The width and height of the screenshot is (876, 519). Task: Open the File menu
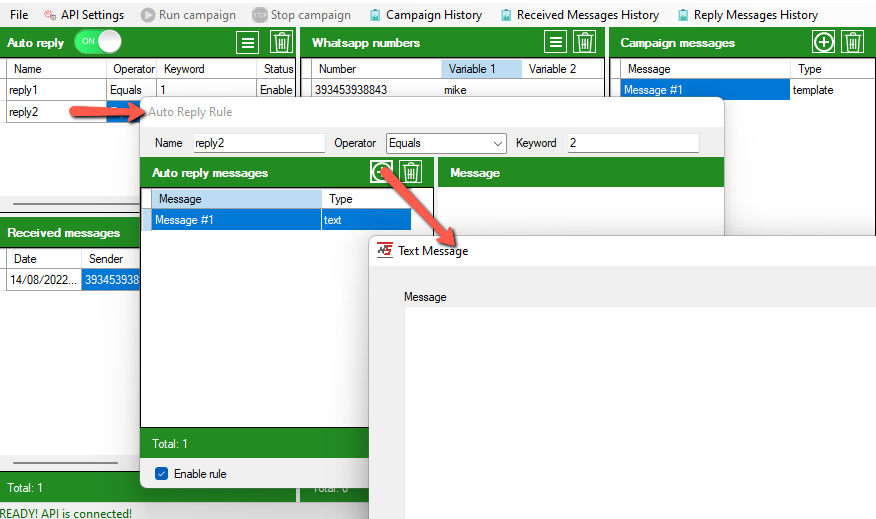coord(19,15)
